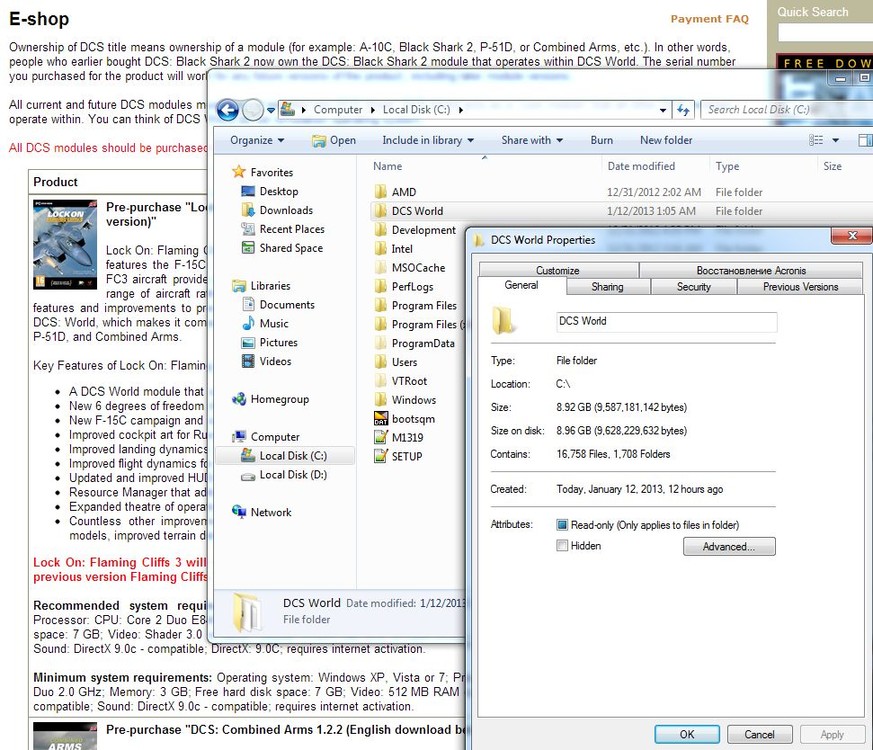Switch to the Security tab
Image resolution: width=873 pixels, height=750 pixels.
click(694, 286)
